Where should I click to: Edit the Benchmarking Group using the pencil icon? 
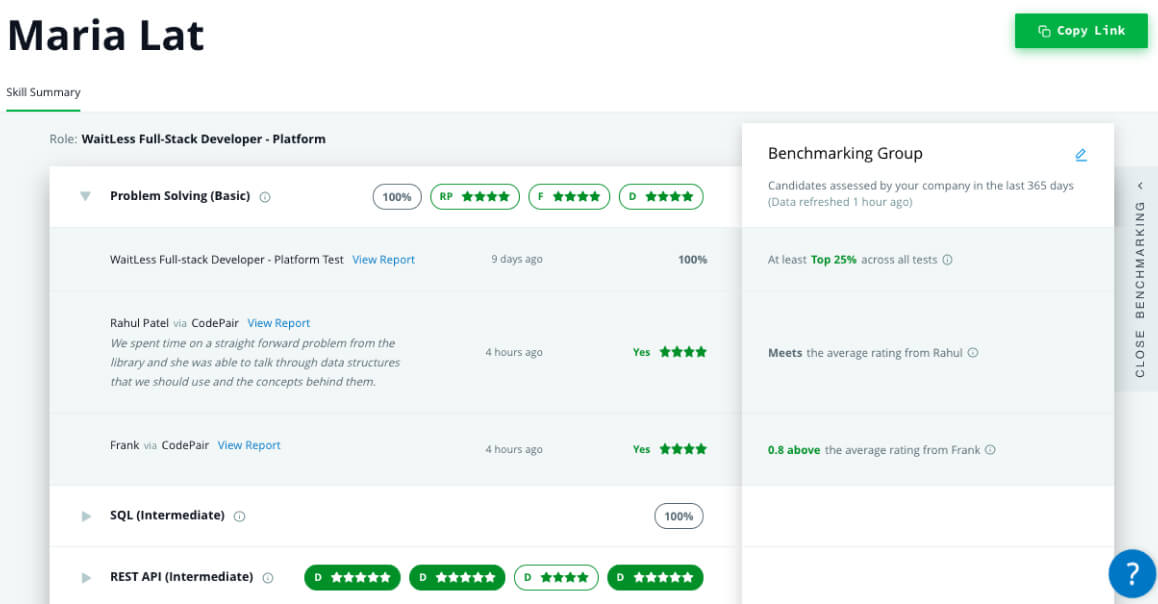pos(1081,154)
